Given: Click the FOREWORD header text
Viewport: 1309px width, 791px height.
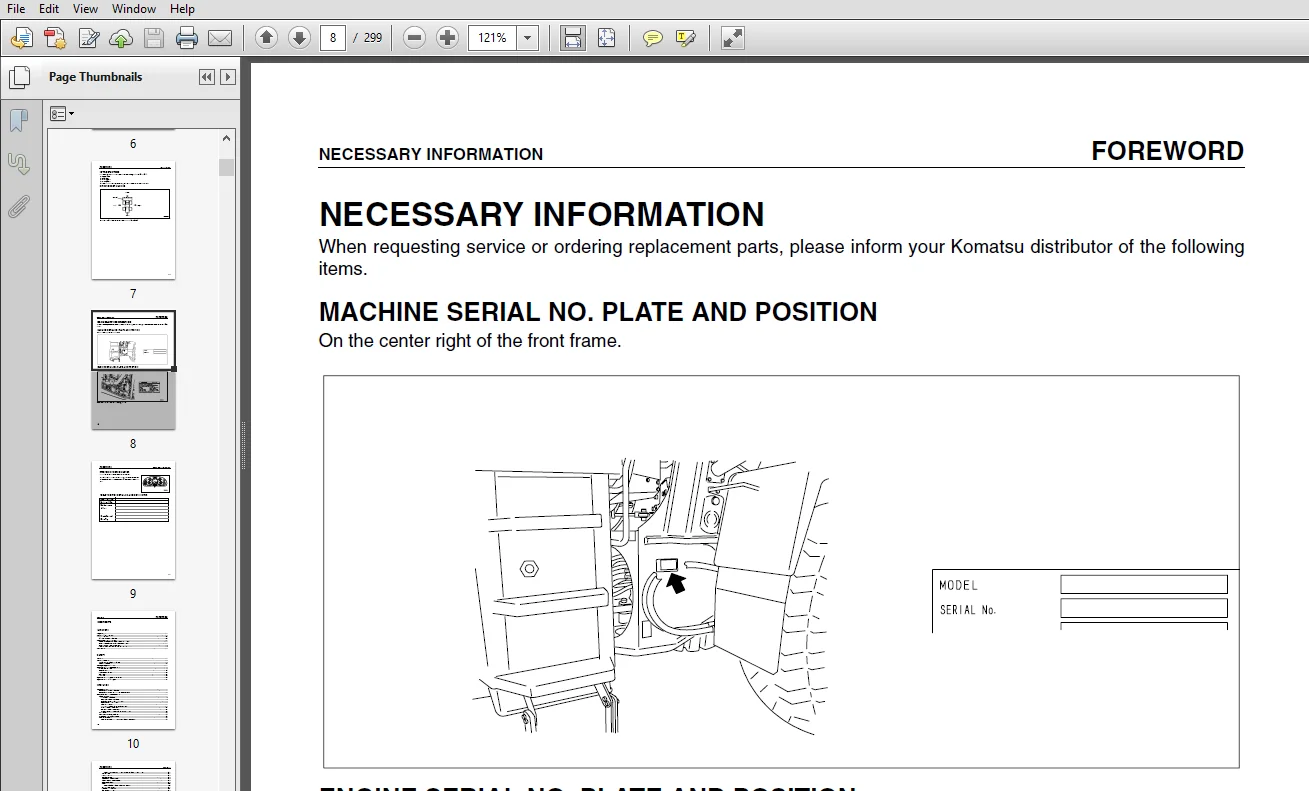Looking at the screenshot, I should (x=1167, y=151).
